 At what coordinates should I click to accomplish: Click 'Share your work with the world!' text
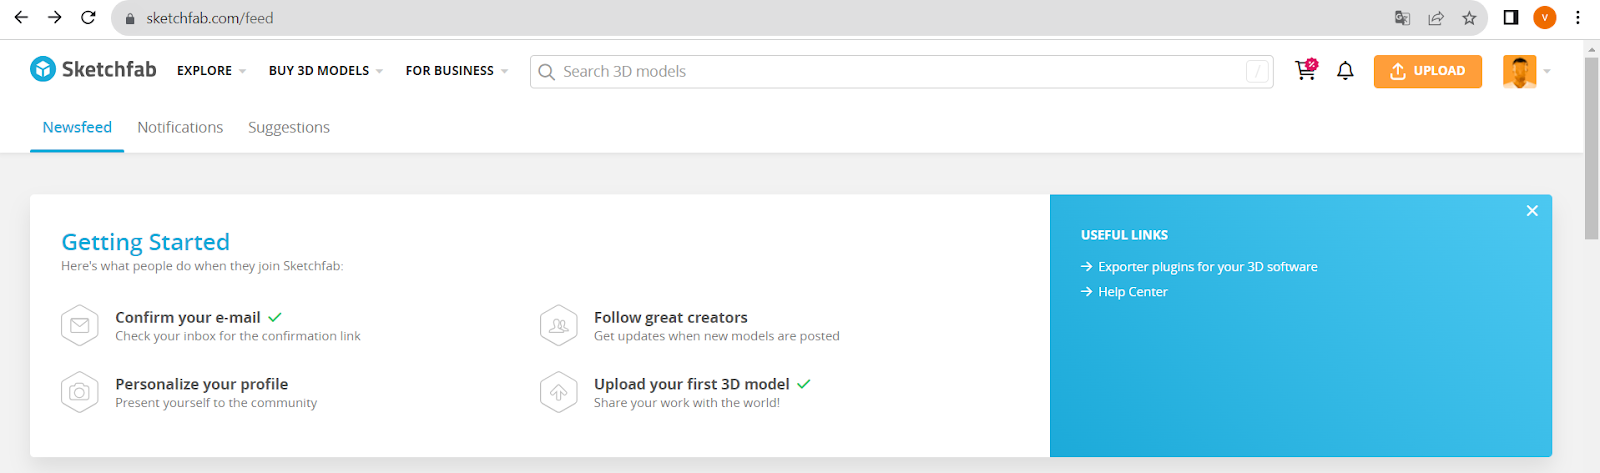(x=687, y=403)
